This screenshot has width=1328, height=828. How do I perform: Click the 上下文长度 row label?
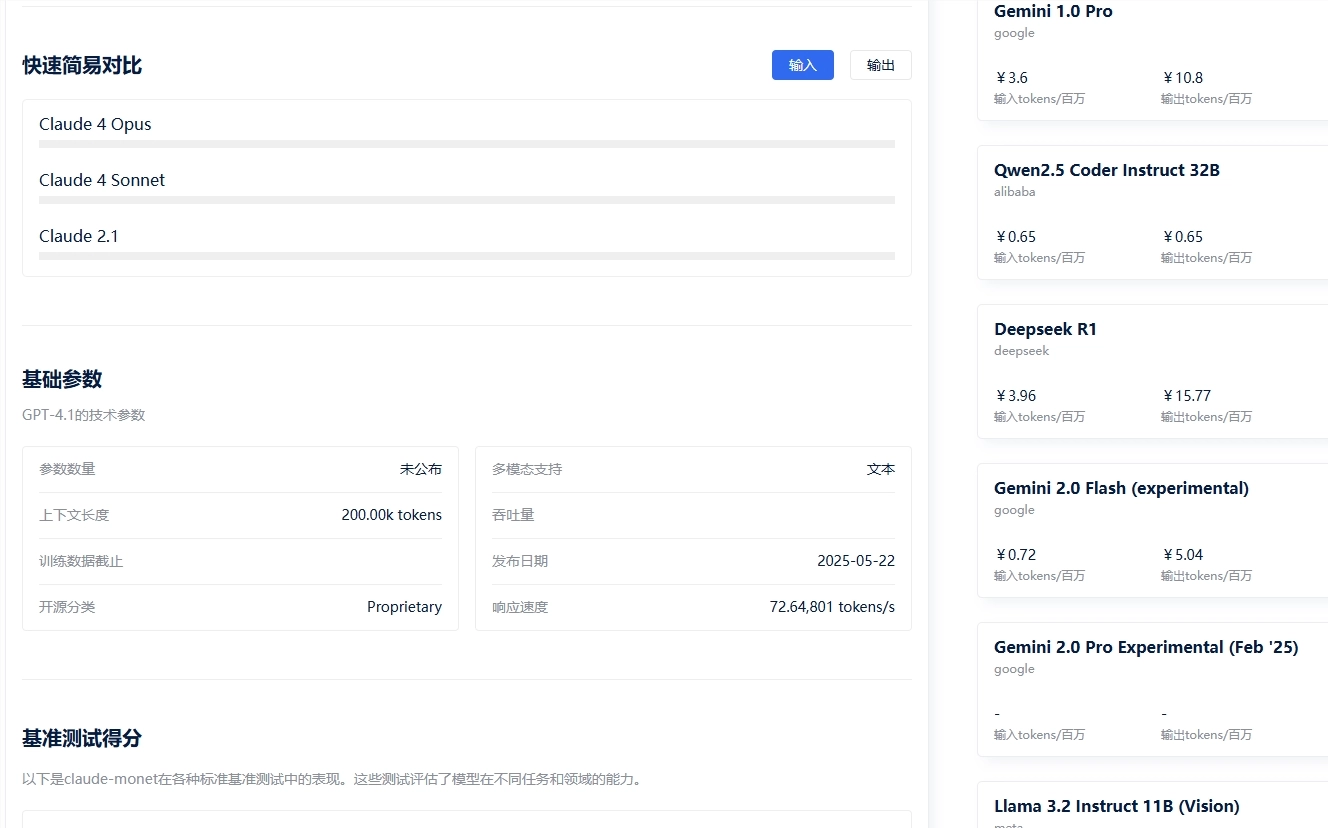[x=74, y=515]
